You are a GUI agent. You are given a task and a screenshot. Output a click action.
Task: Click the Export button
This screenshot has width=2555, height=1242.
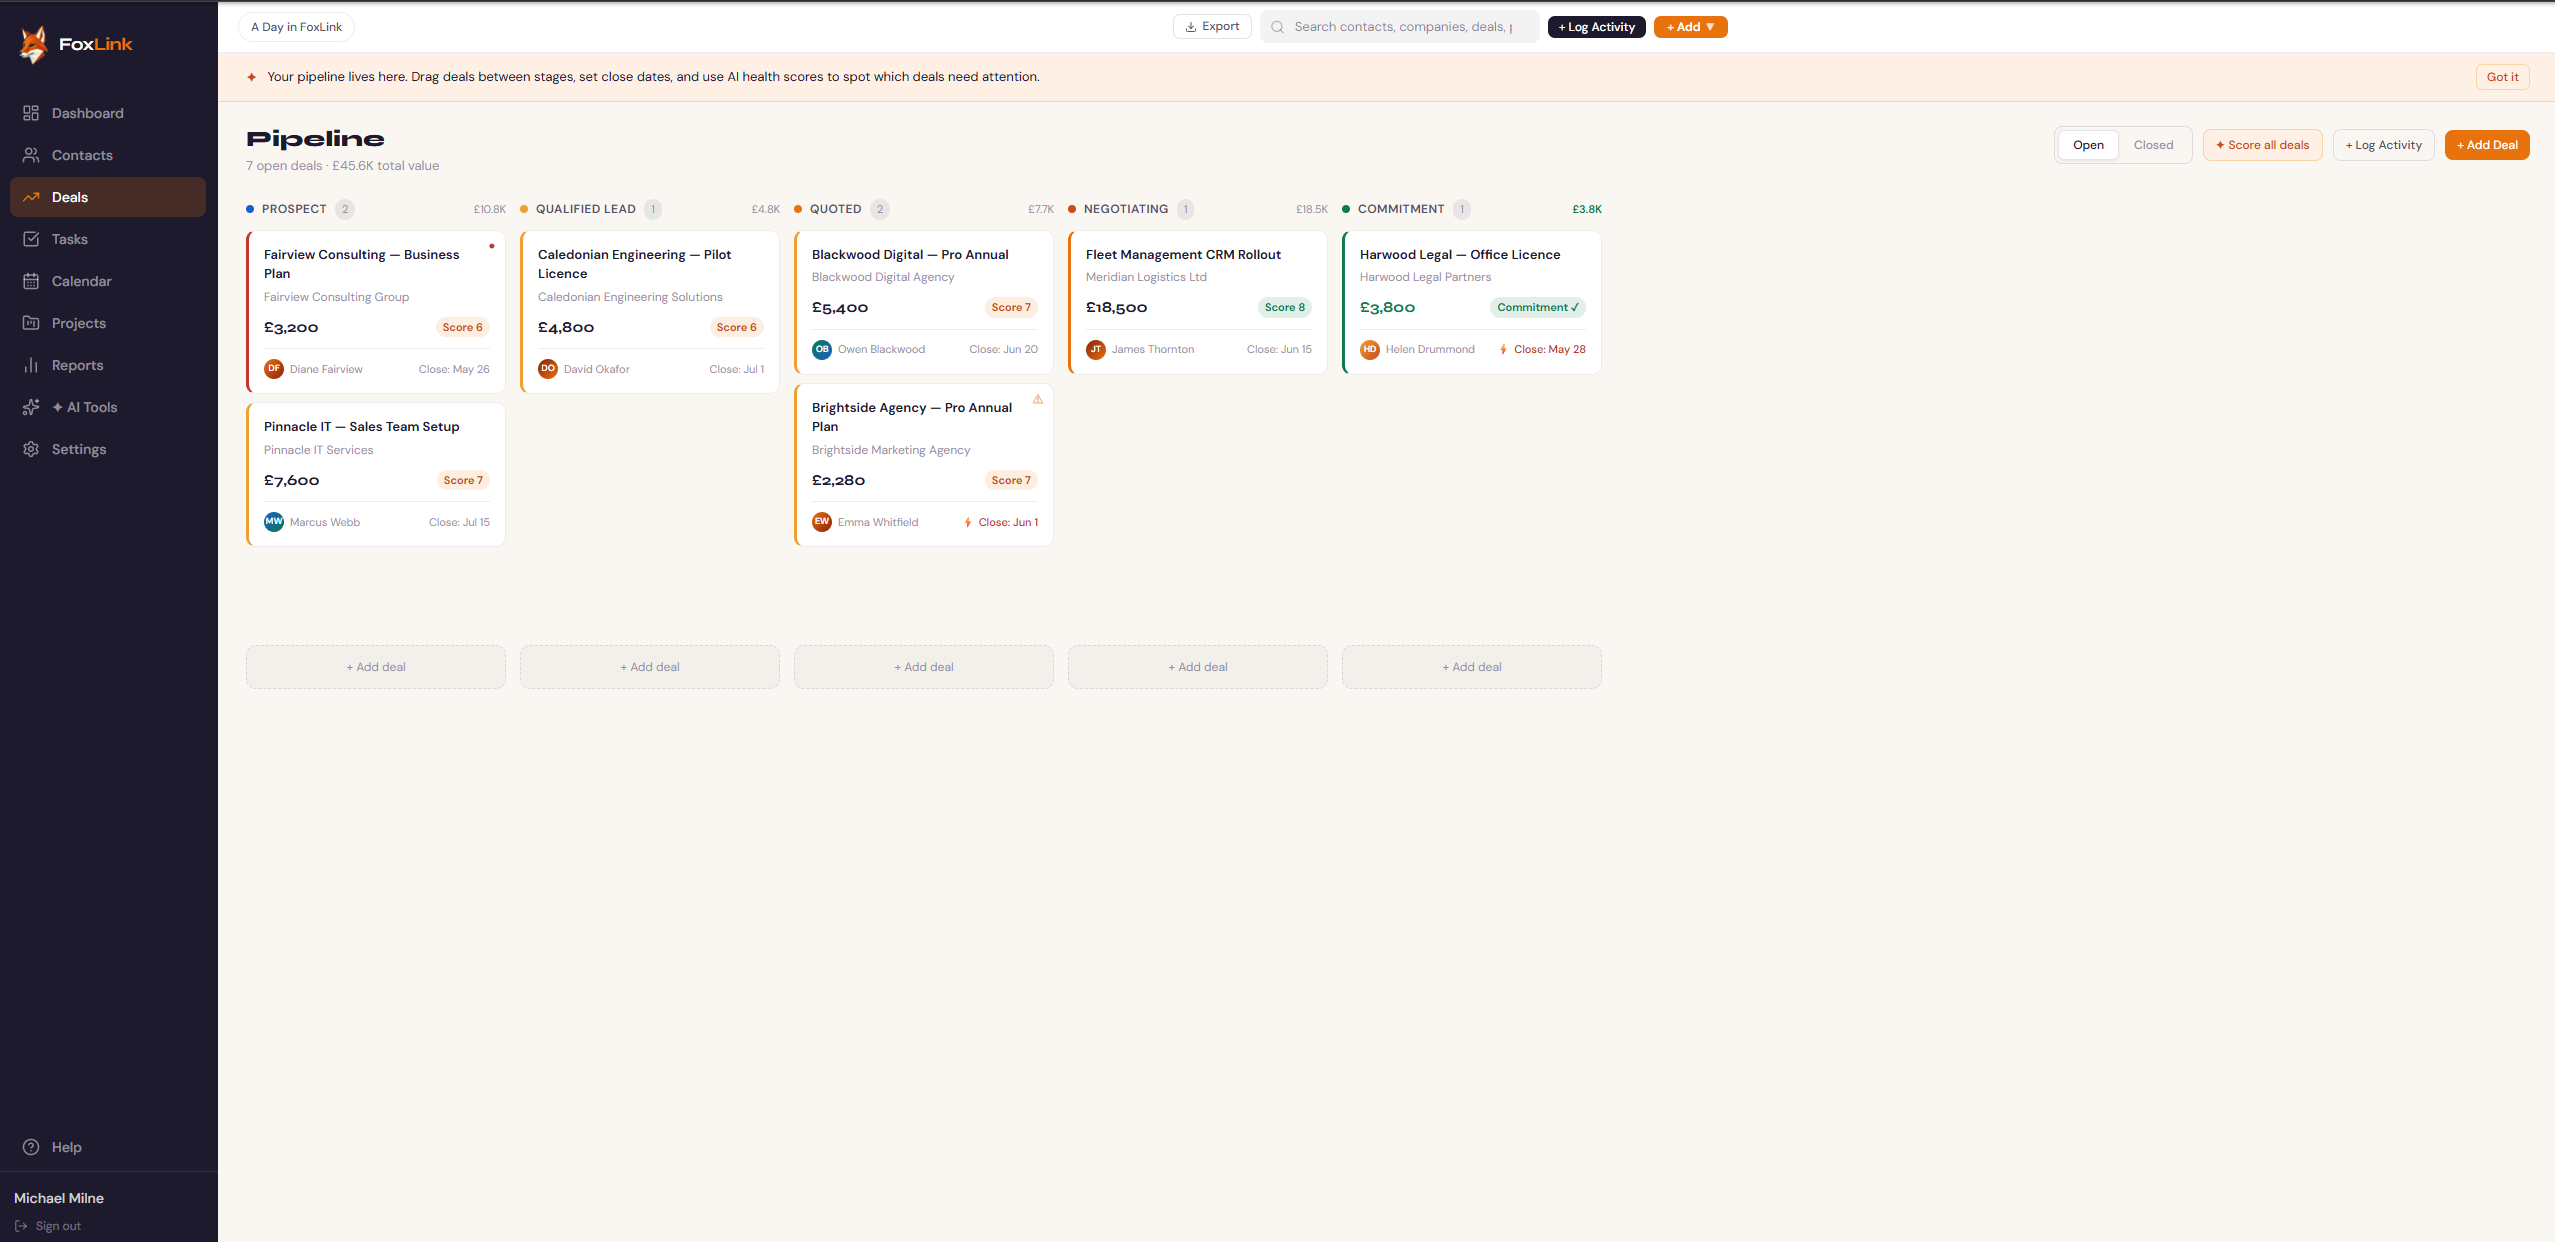click(1212, 27)
